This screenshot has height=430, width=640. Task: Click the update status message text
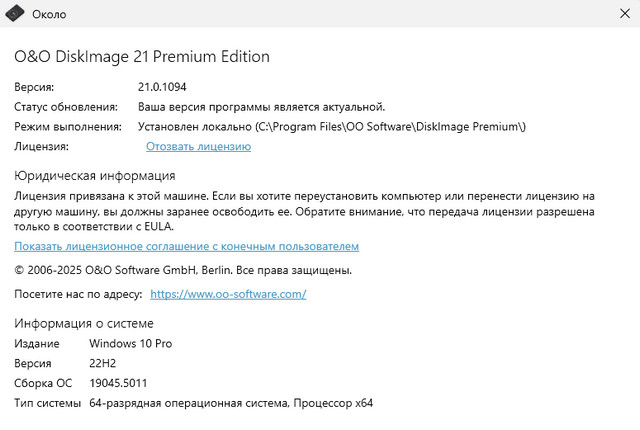point(261,107)
